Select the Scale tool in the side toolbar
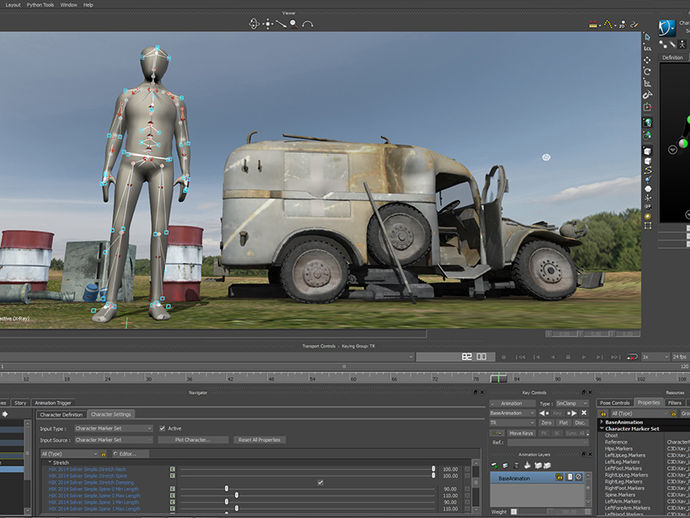The image size is (690, 518). pos(647,83)
